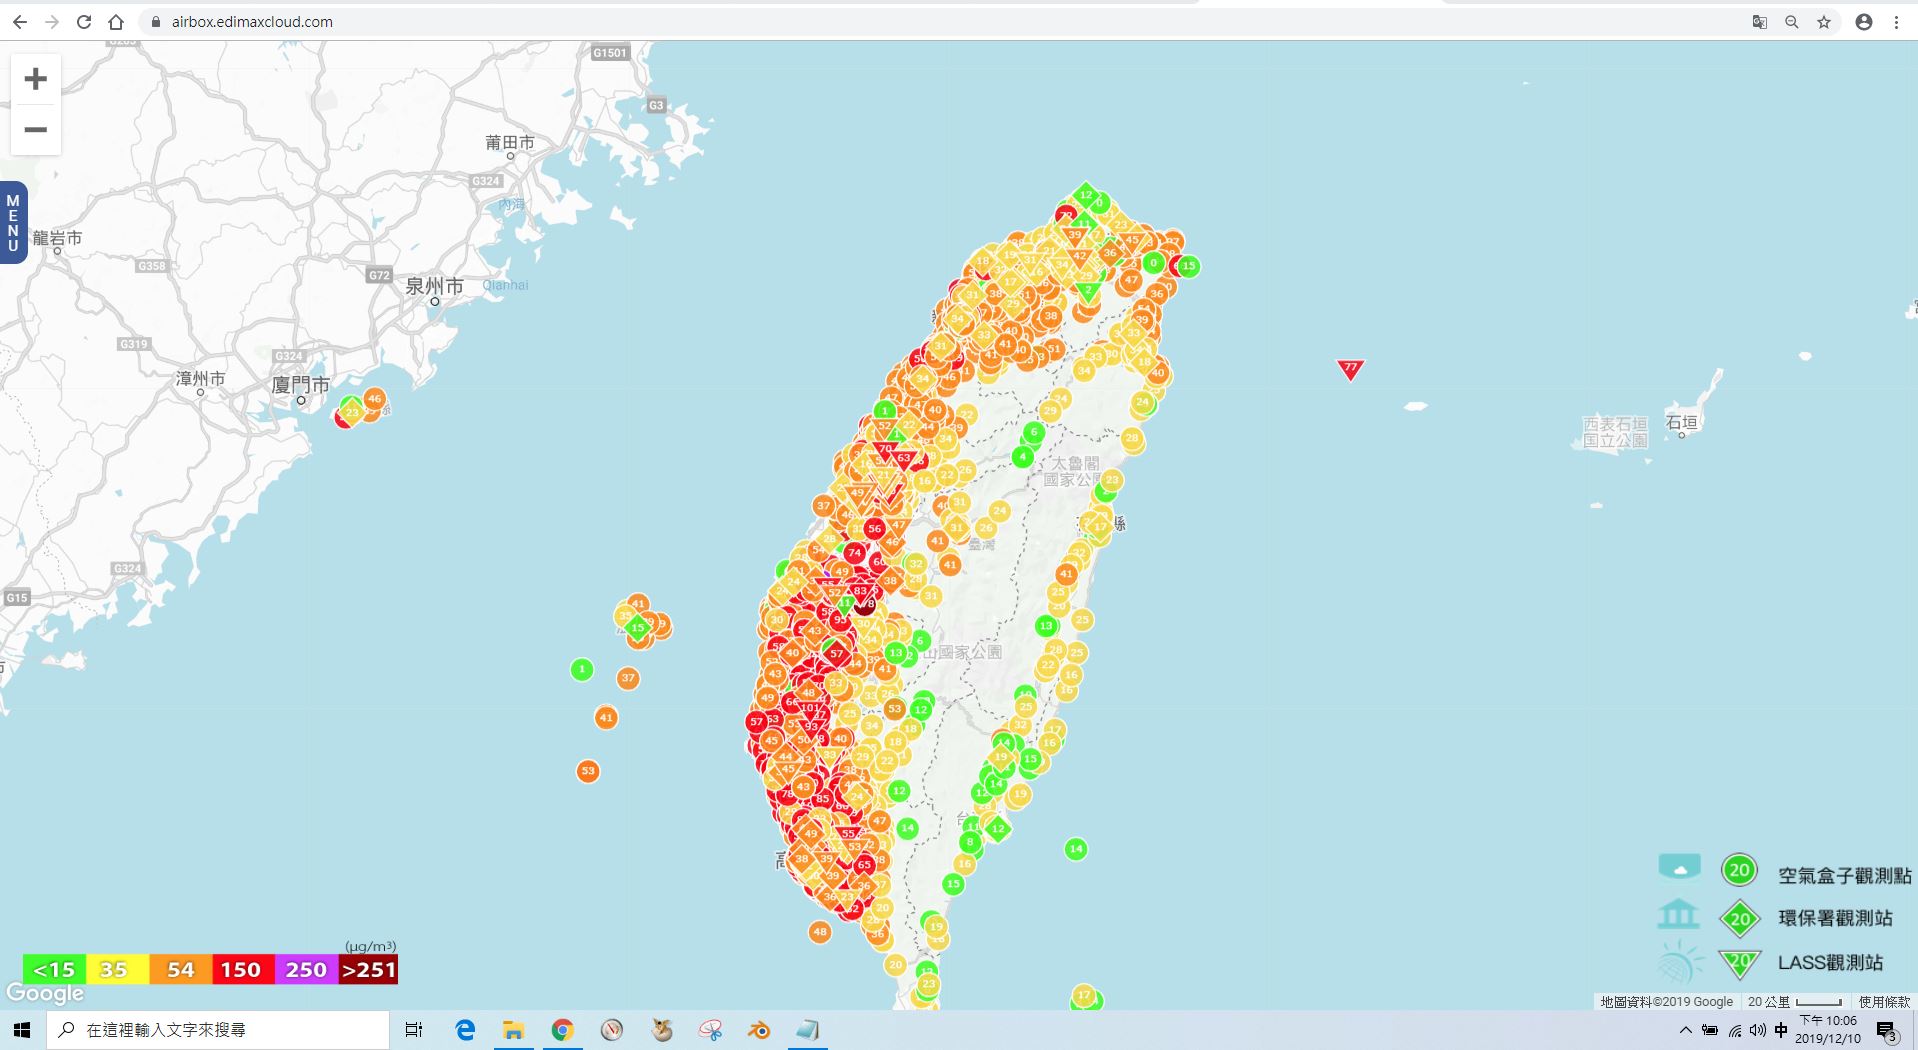This screenshot has height=1050, width=1918.
Task: Toggle the airbox layer cloud icon
Action: coord(1679,868)
